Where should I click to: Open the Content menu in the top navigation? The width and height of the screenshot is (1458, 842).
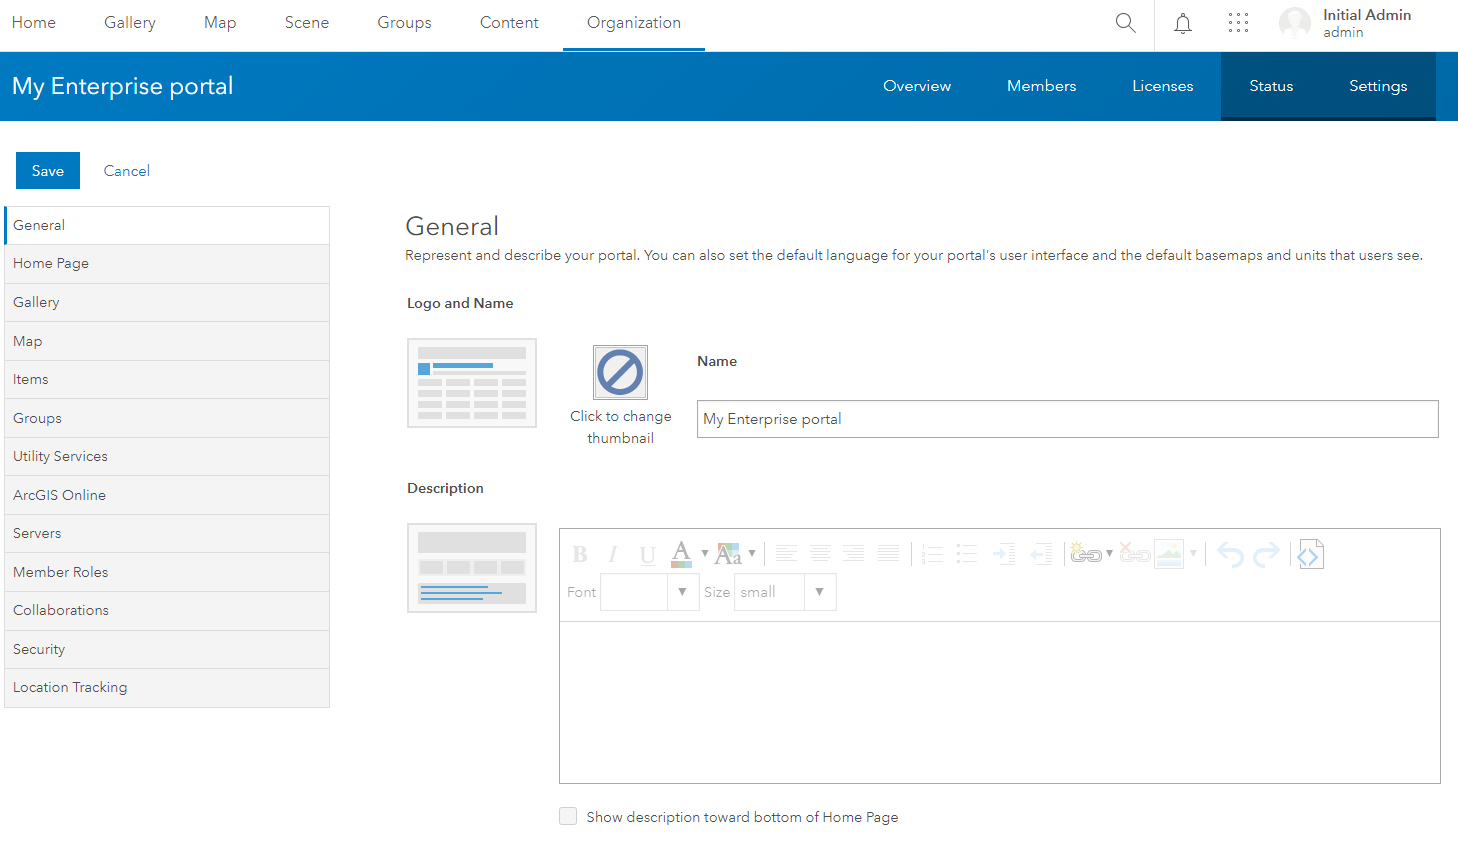pyautogui.click(x=509, y=22)
